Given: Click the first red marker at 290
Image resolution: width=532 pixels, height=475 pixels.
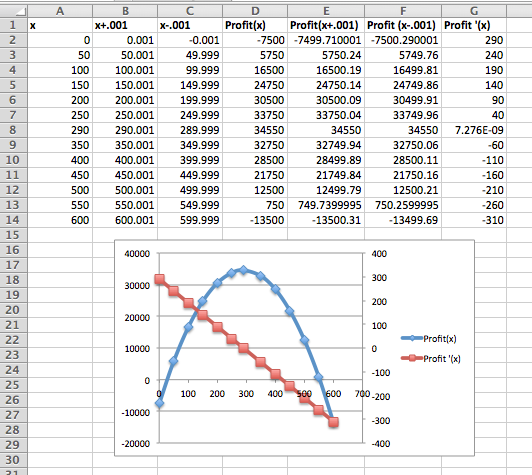Looking at the screenshot, I should coord(159,279).
